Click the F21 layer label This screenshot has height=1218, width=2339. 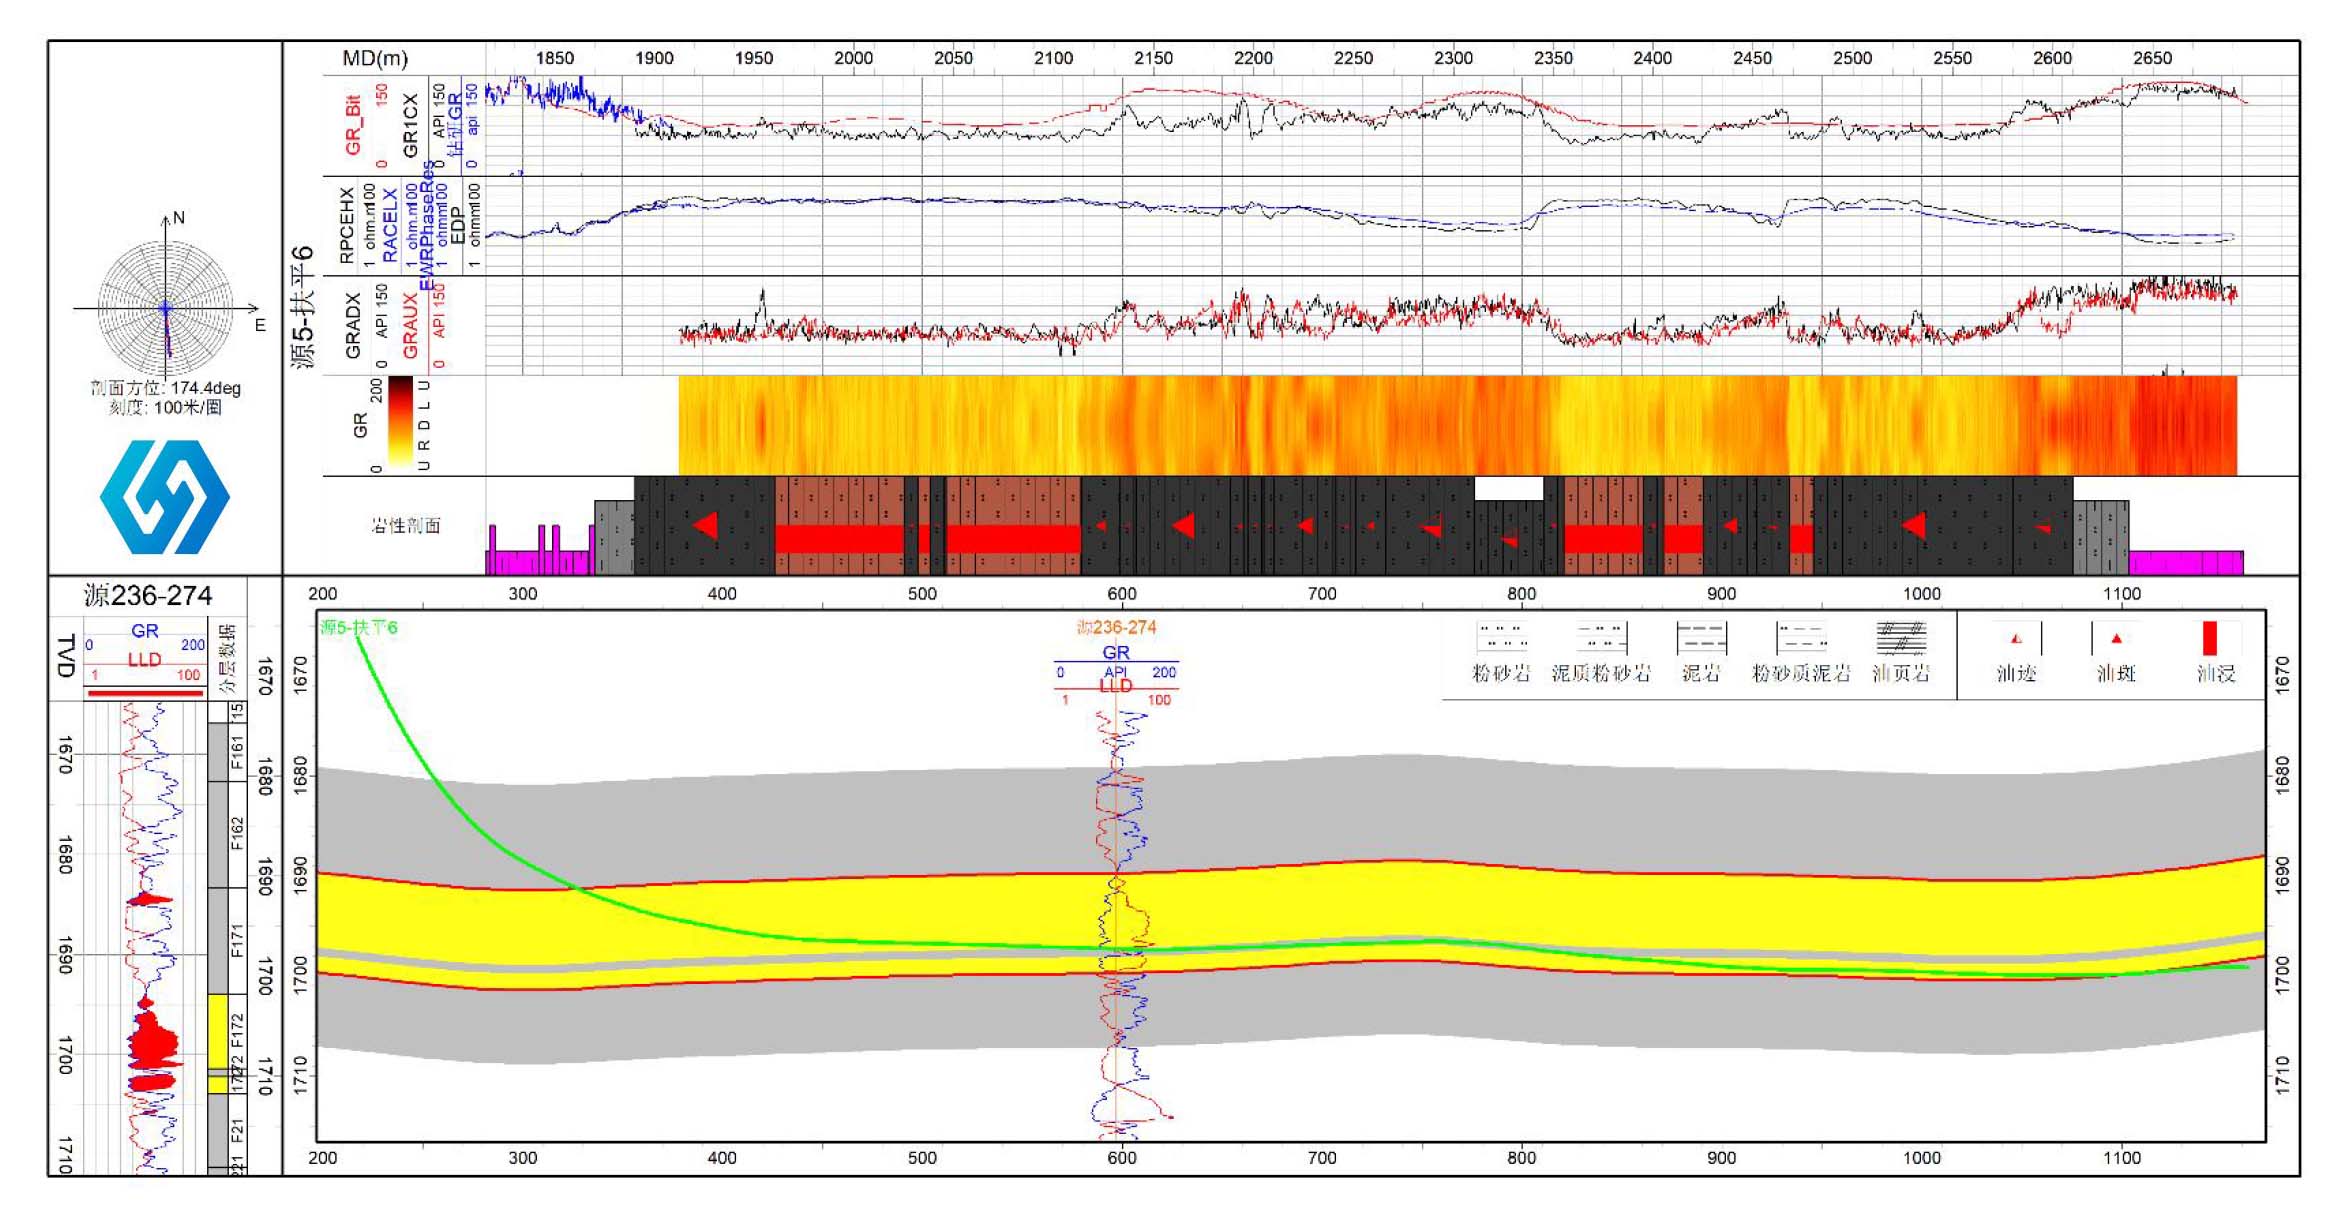point(237,1131)
